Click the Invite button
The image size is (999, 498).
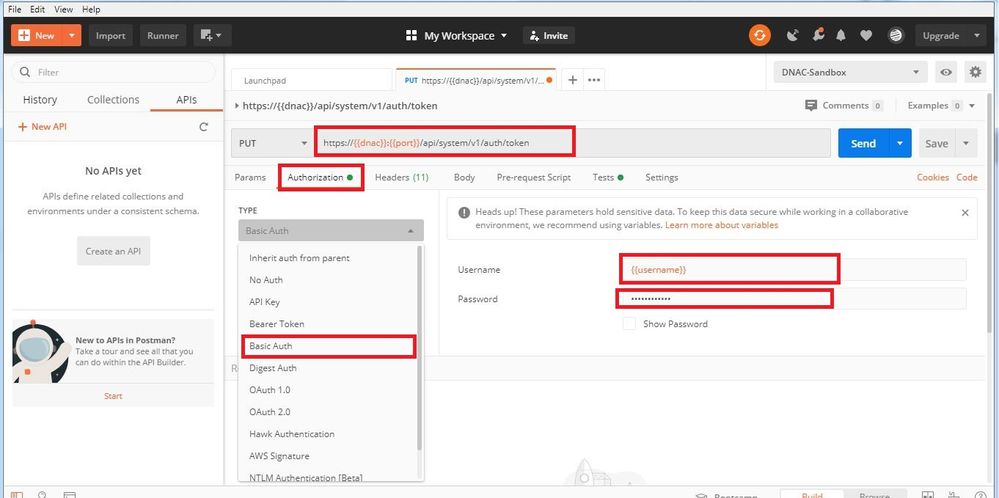(549, 36)
